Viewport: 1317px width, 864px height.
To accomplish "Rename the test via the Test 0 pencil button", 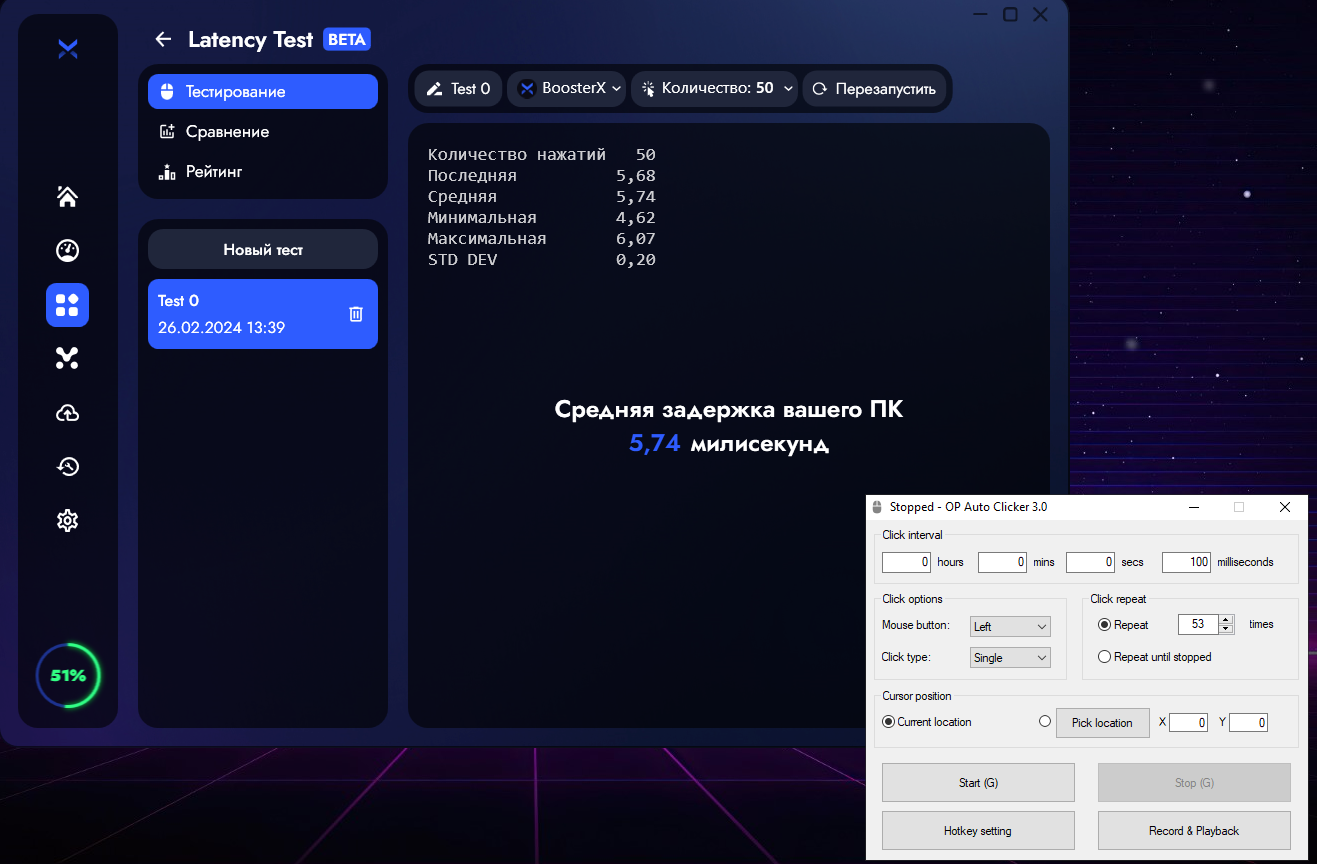I will coord(459,89).
